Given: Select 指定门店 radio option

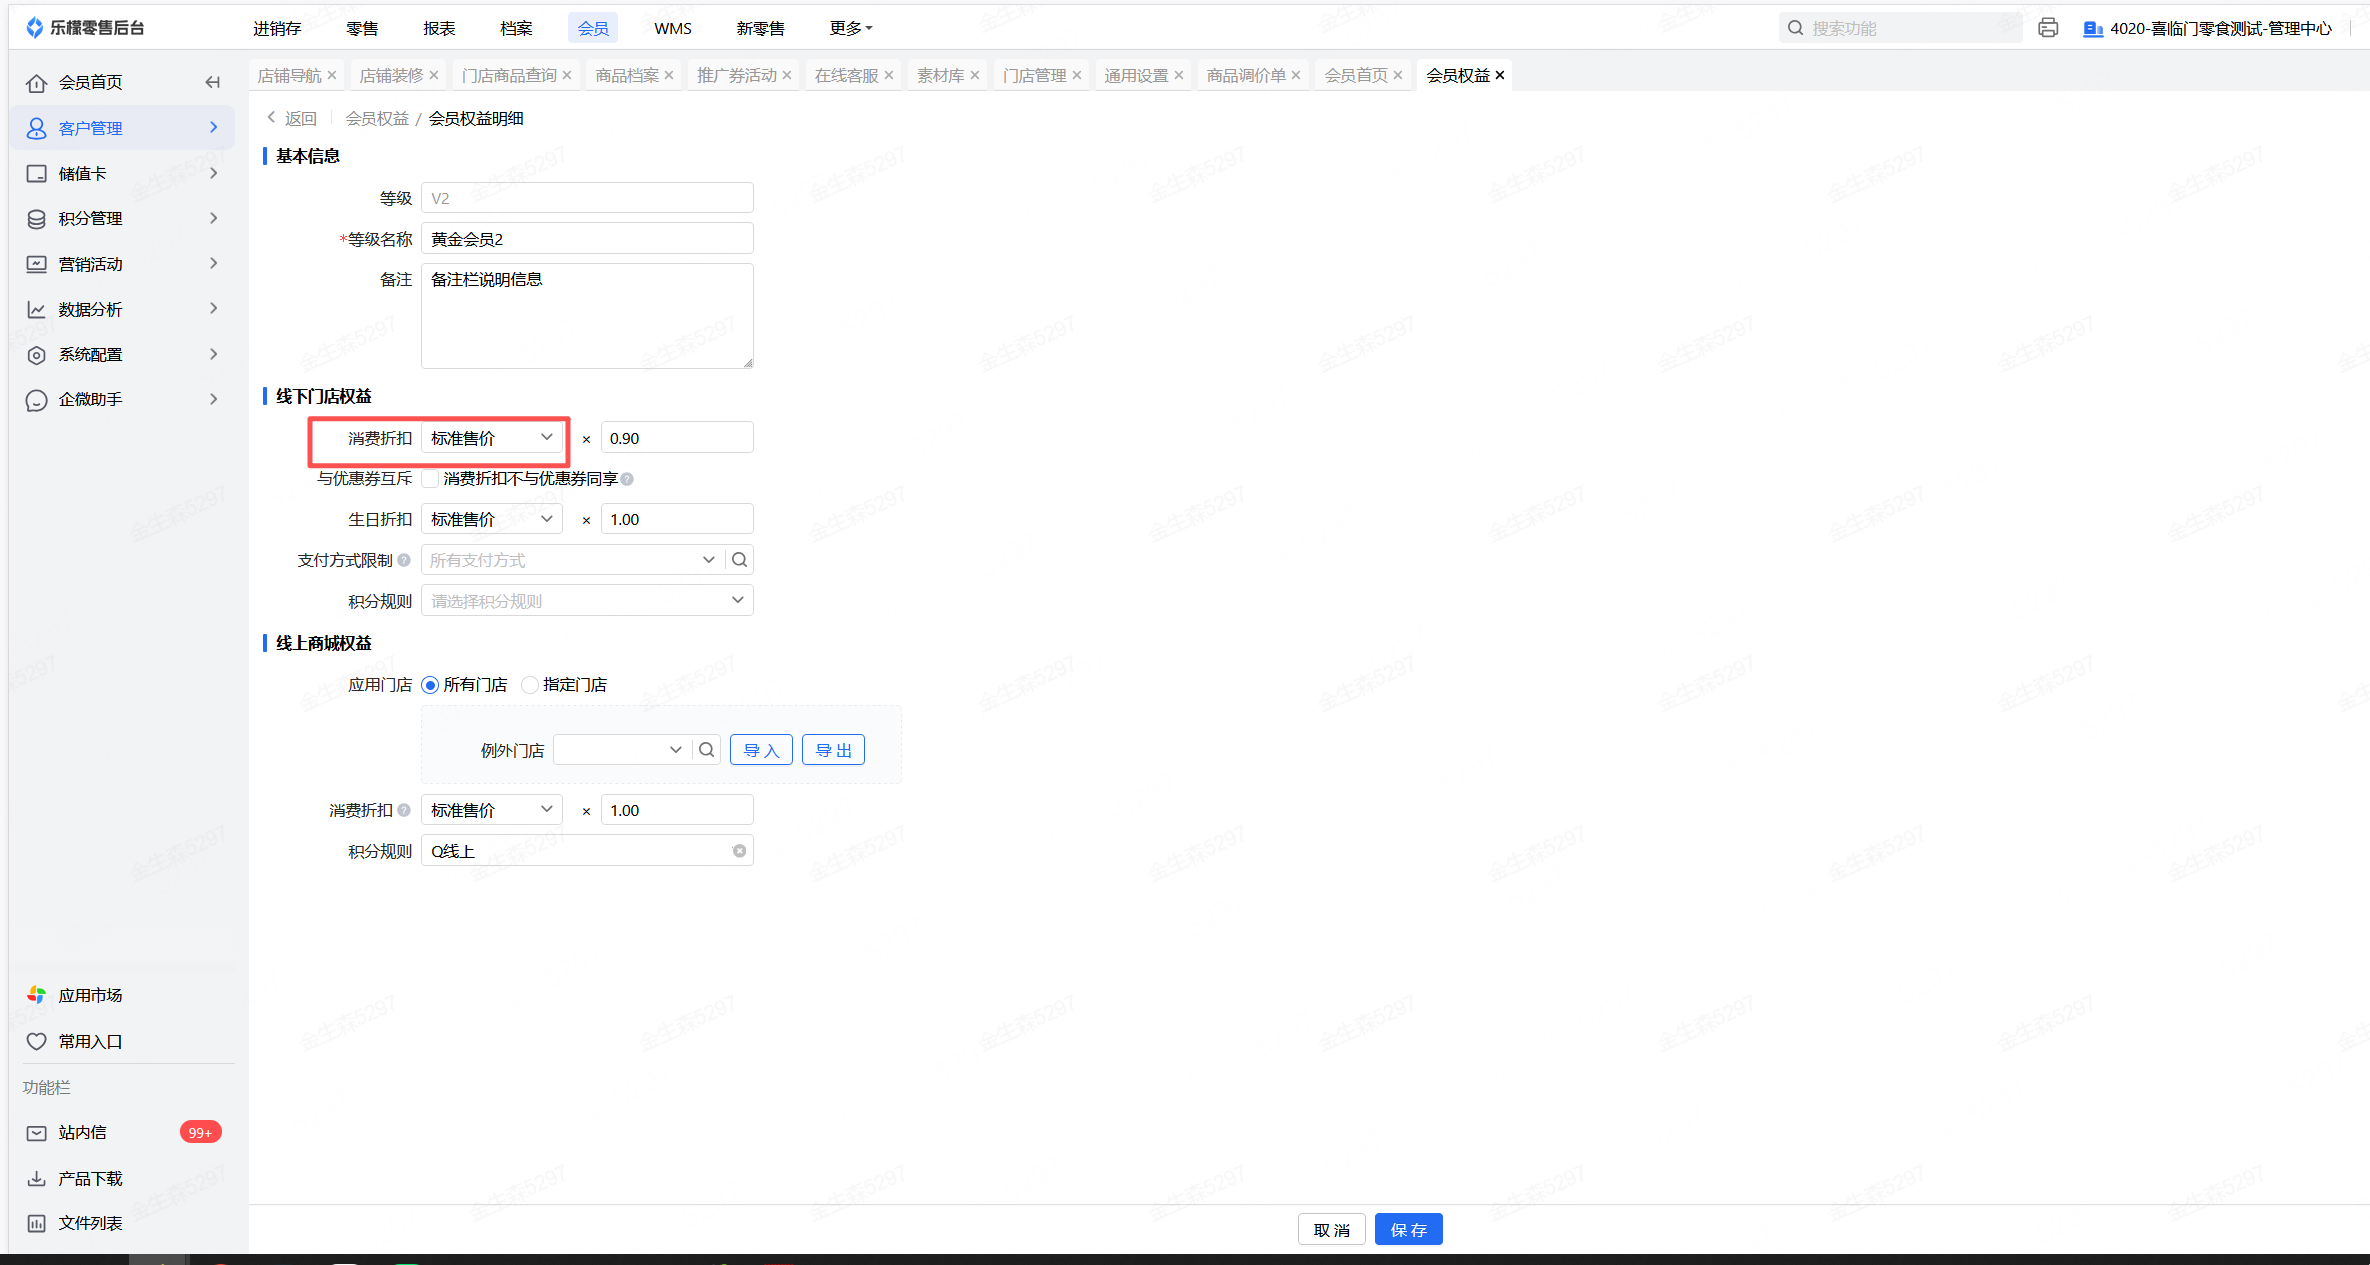Looking at the screenshot, I should (530, 685).
